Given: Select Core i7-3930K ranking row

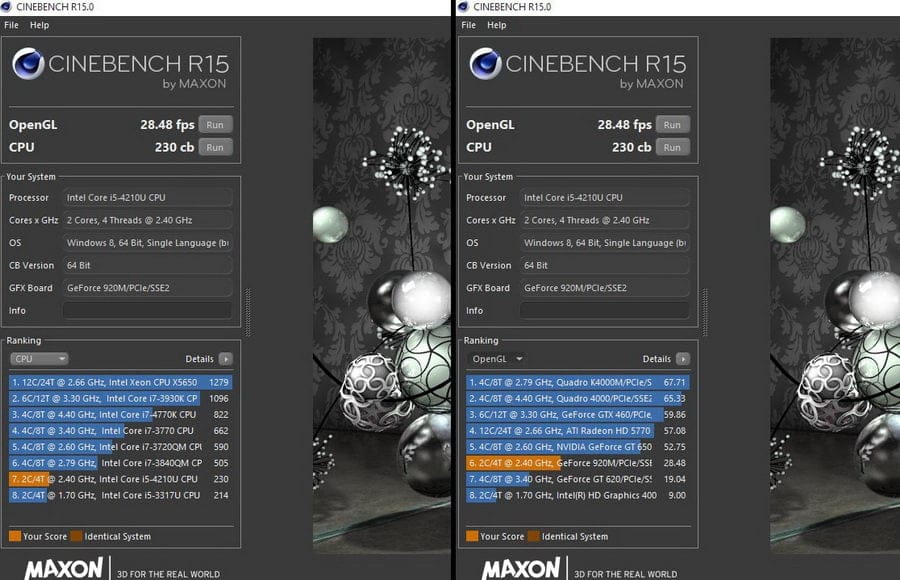Looking at the screenshot, I should [121, 399].
